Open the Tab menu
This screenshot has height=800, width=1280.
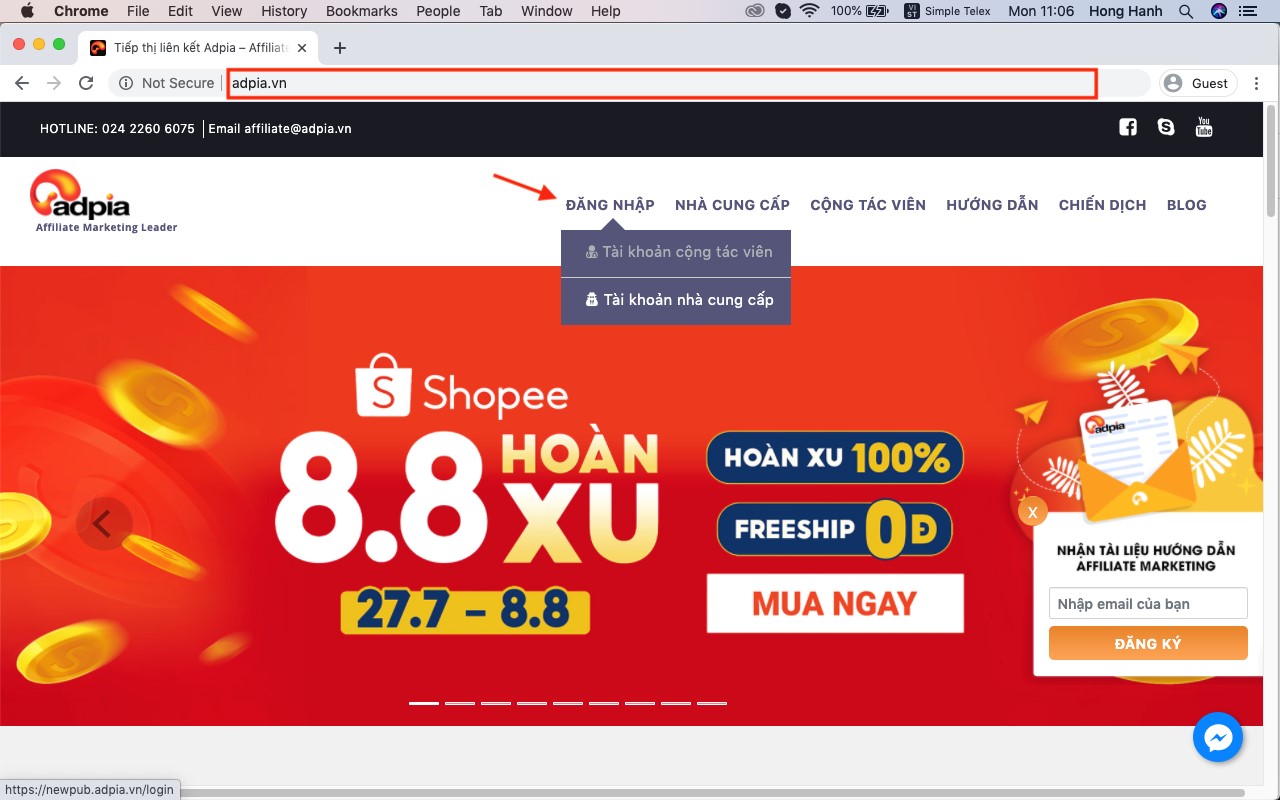pyautogui.click(x=491, y=11)
